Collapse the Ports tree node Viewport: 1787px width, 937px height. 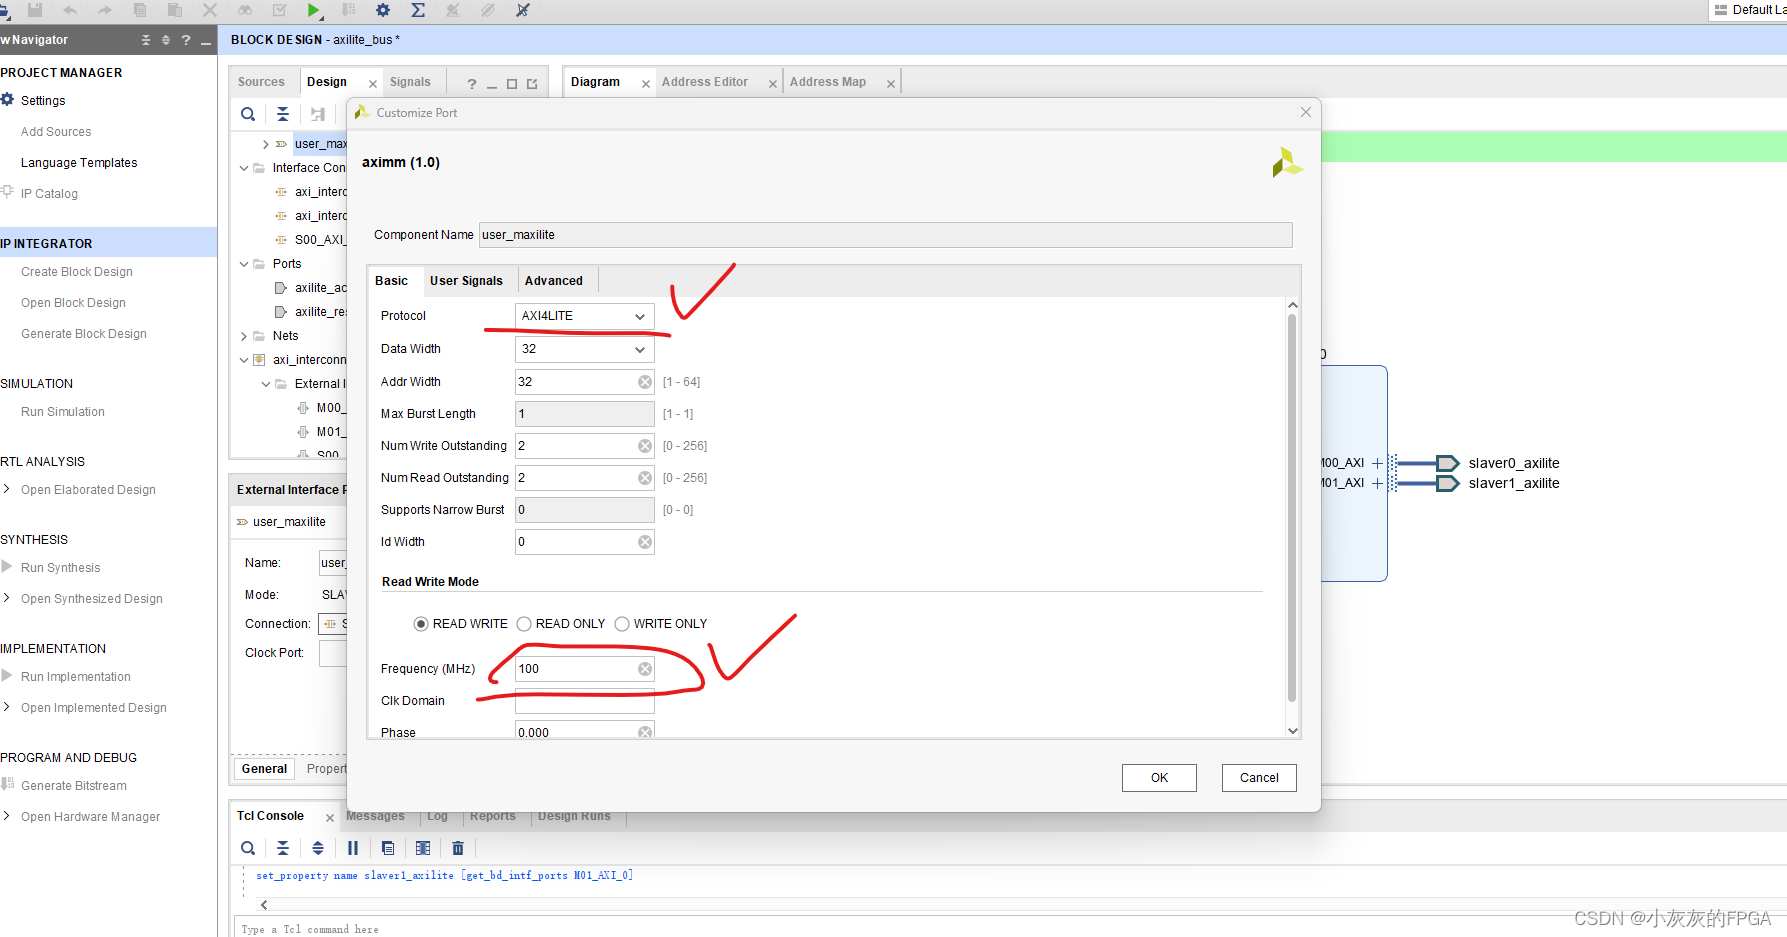(x=244, y=264)
